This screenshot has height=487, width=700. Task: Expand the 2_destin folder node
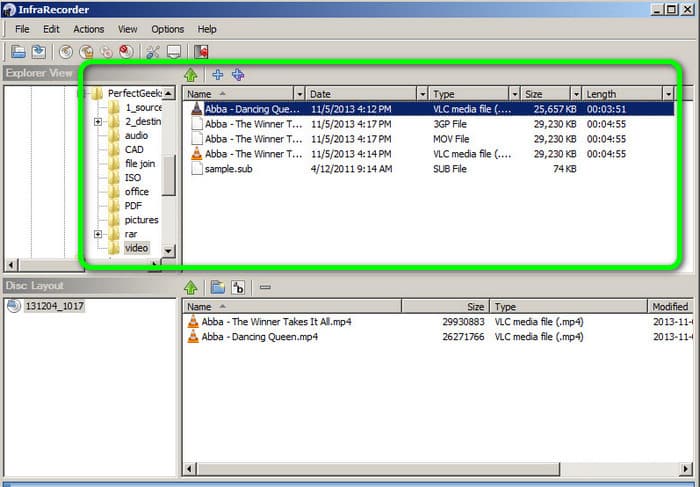tap(98, 122)
